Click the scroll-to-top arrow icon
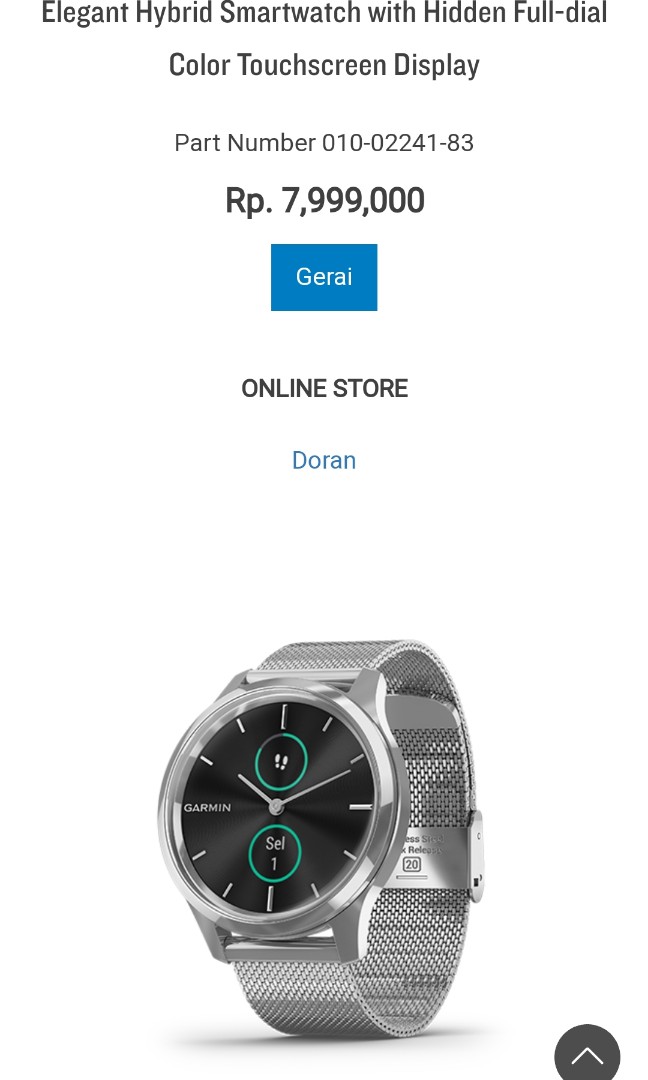The image size is (648, 1080). click(x=587, y=1054)
